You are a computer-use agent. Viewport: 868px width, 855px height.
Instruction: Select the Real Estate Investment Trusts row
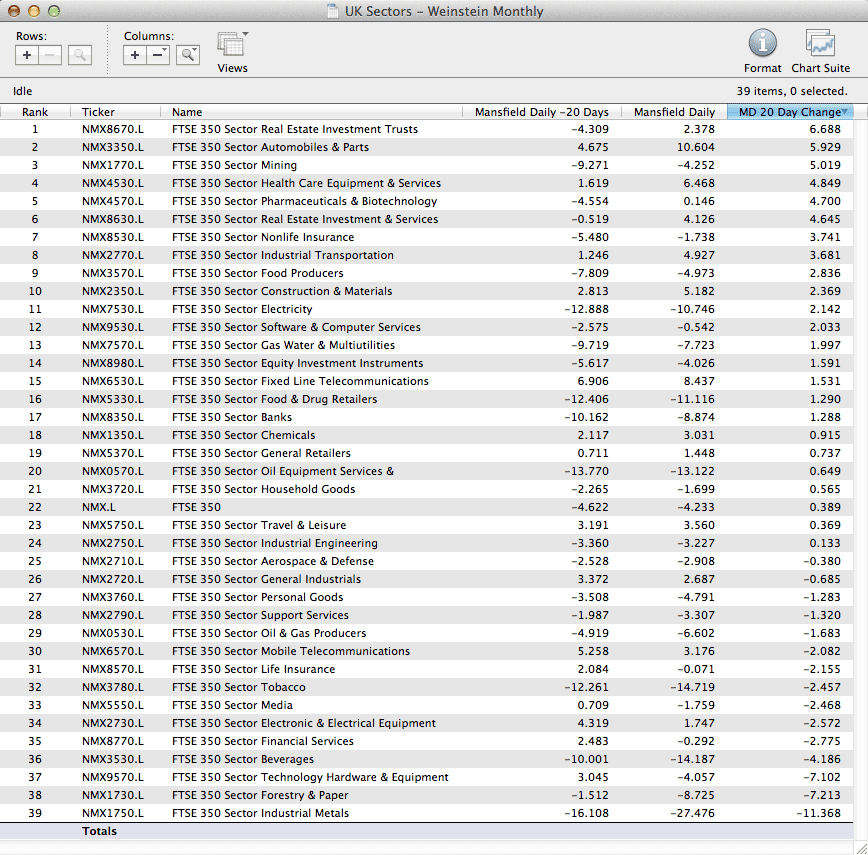tap(295, 129)
